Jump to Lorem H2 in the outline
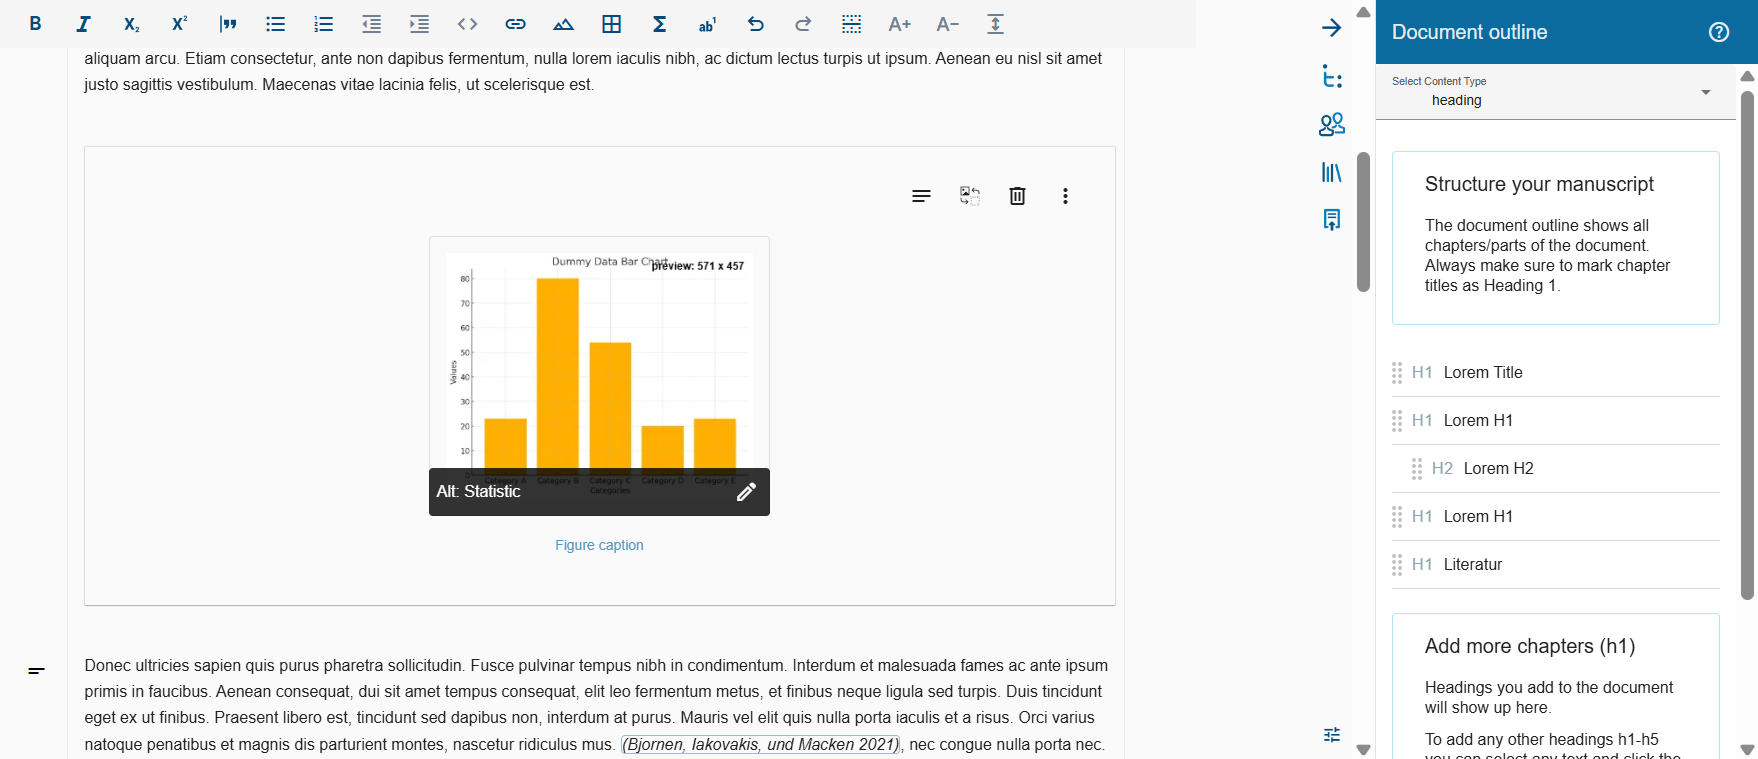 pyautogui.click(x=1498, y=469)
